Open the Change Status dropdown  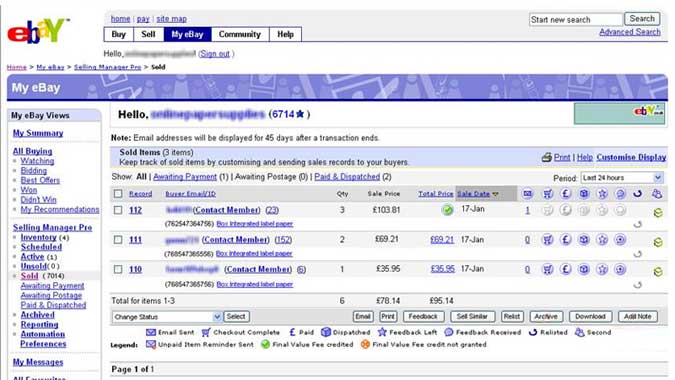[x=167, y=317]
